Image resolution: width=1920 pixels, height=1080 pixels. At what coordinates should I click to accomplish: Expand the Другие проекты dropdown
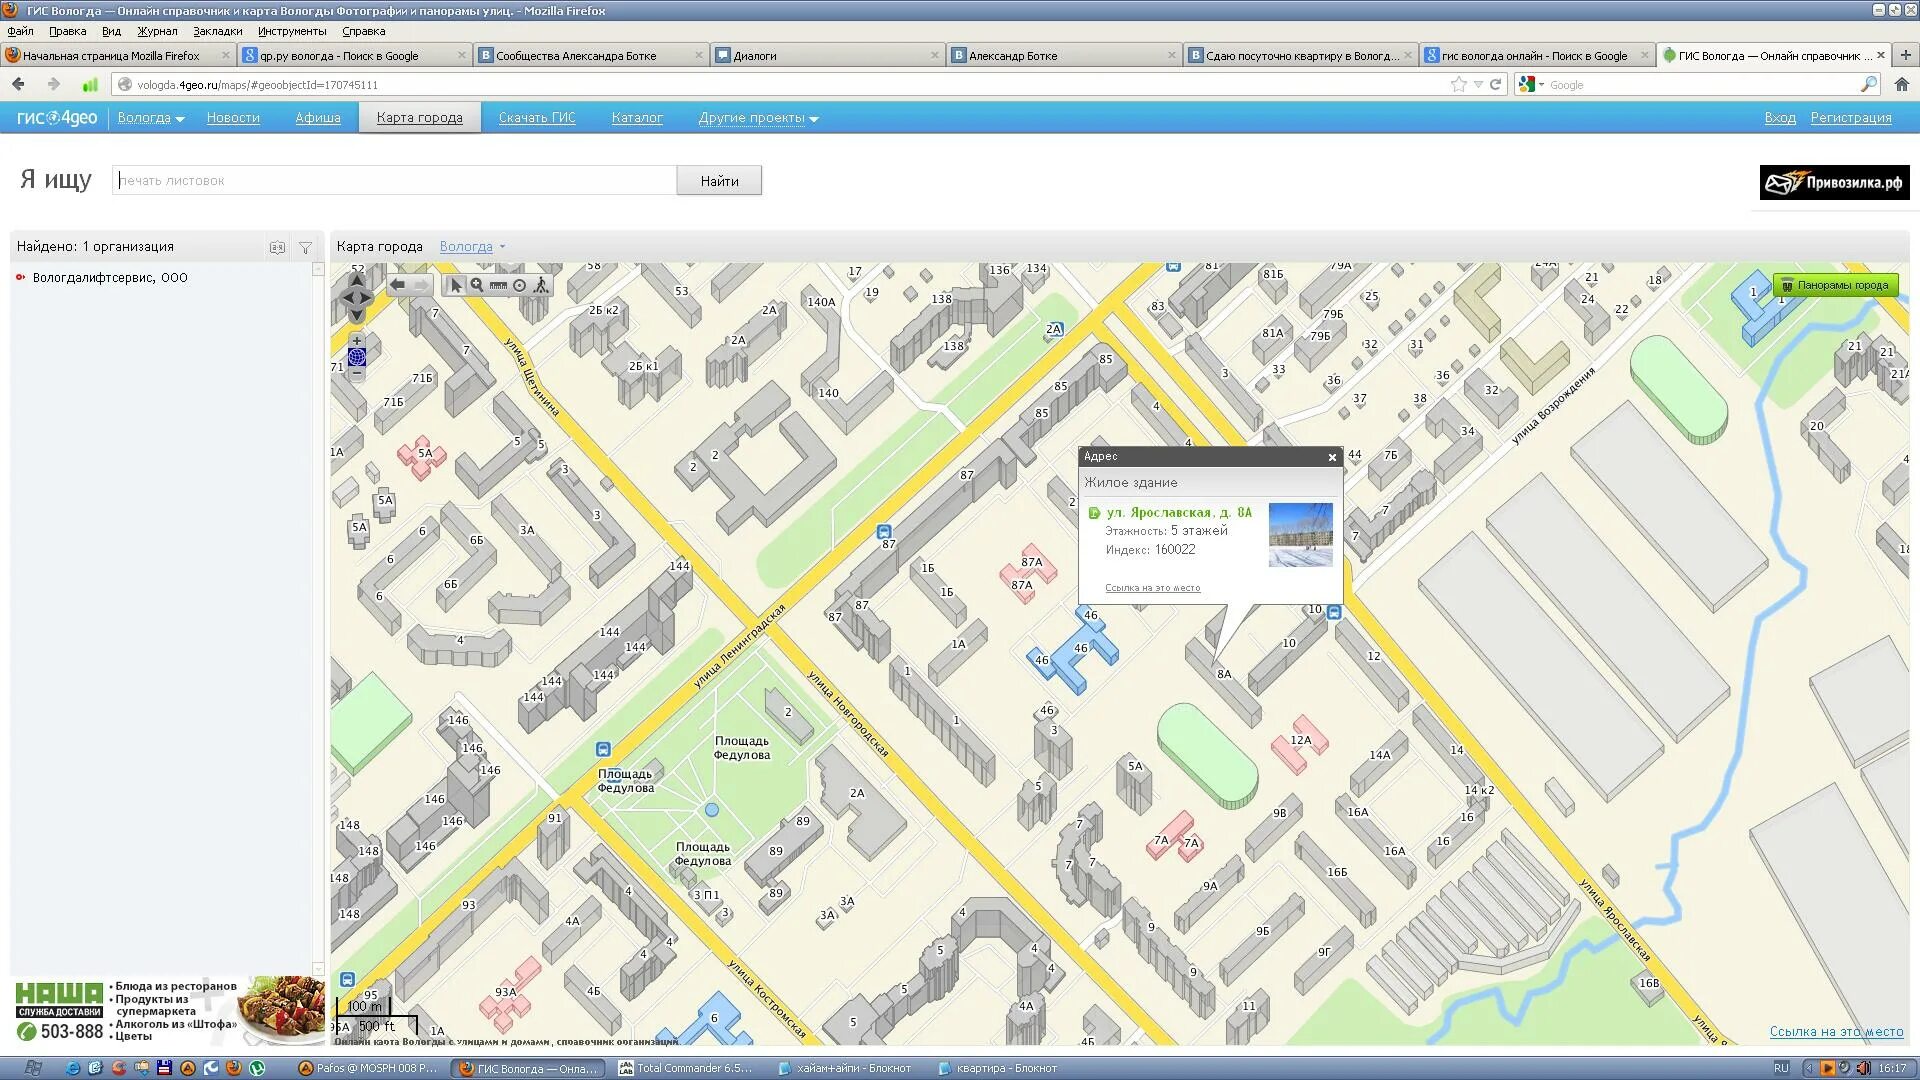(x=758, y=118)
